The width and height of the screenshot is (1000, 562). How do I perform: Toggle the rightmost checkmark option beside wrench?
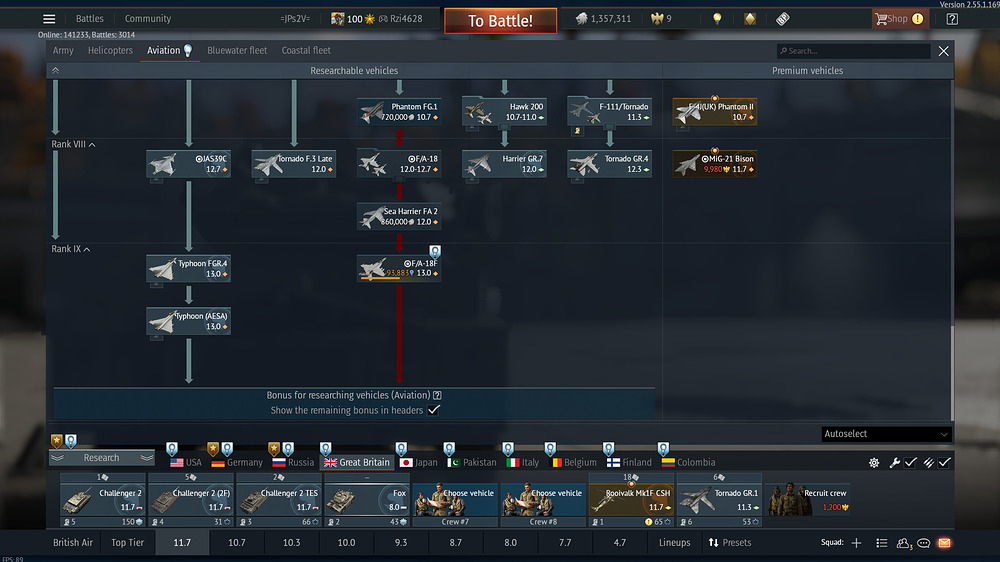[945, 462]
